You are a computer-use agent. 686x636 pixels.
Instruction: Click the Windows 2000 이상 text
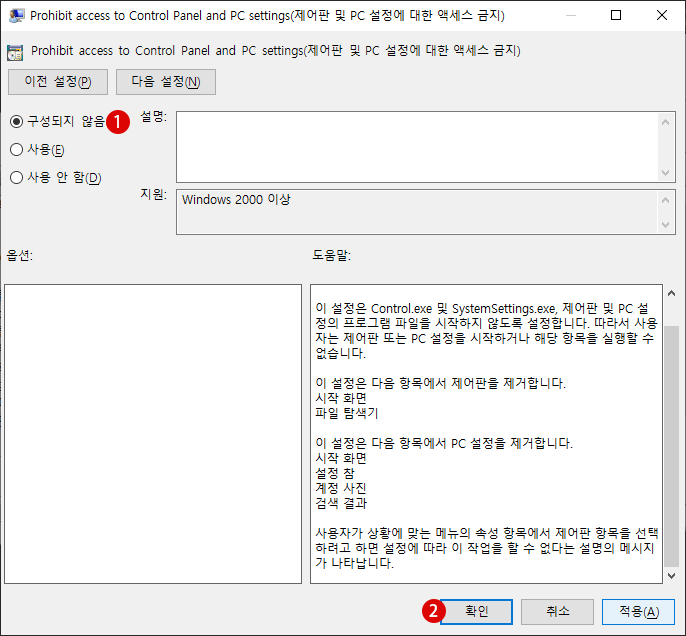click(236, 199)
